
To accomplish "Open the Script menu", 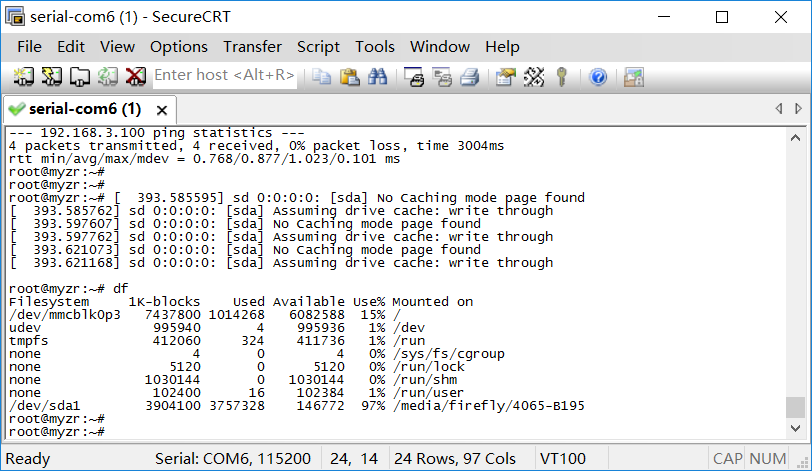I will tap(318, 47).
